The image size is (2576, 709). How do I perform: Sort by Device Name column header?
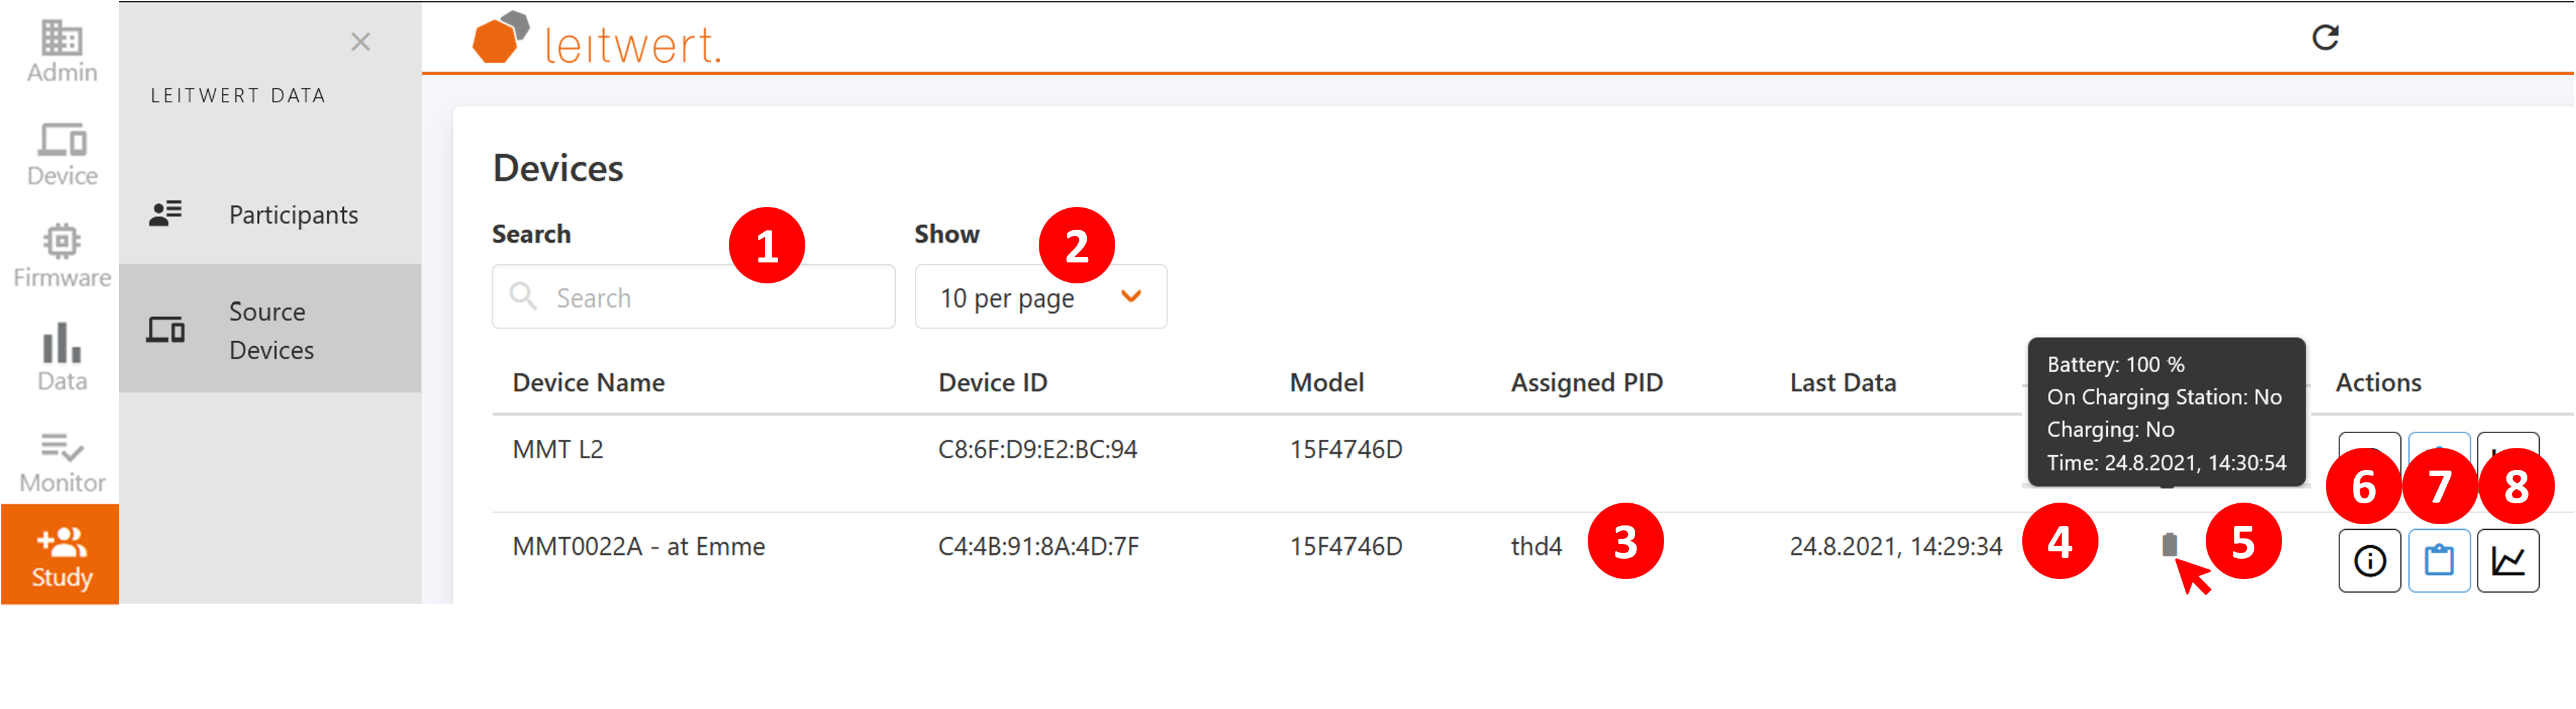[588, 383]
